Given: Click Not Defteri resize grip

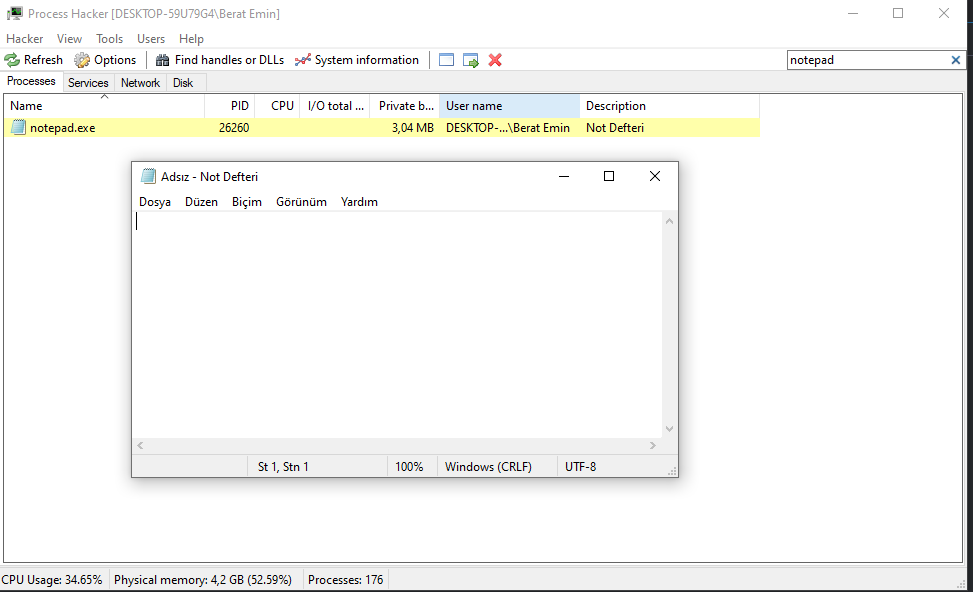Looking at the screenshot, I should 672,471.
